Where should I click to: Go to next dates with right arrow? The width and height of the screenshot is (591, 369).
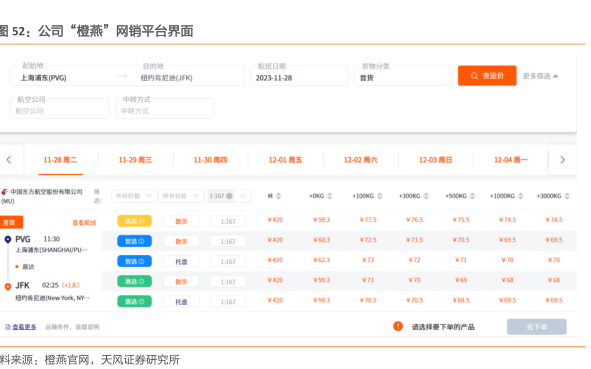(562, 160)
